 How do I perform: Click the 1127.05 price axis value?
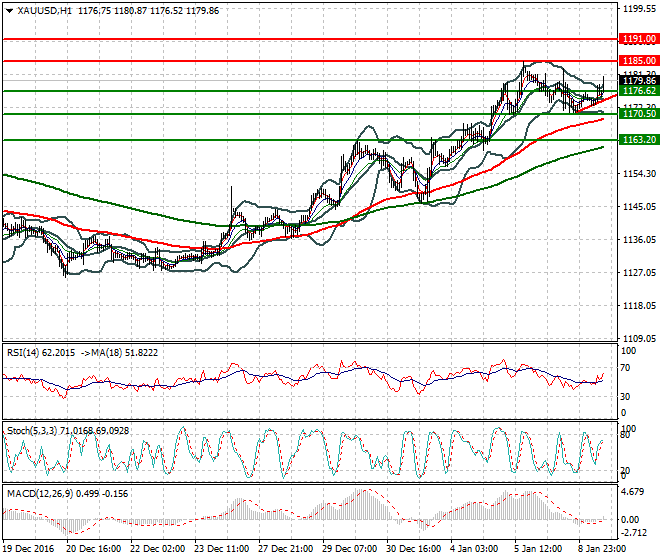tap(639, 272)
